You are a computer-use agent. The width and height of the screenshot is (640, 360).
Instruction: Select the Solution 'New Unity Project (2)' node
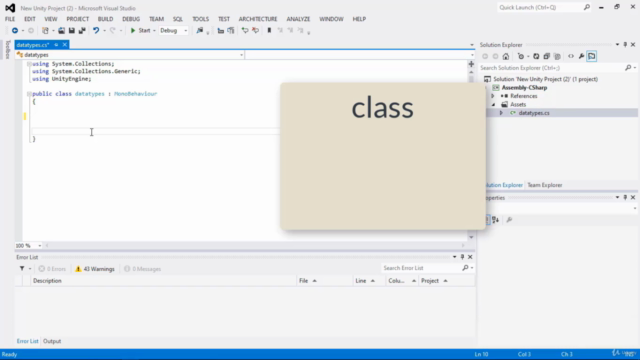pos(545,79)
